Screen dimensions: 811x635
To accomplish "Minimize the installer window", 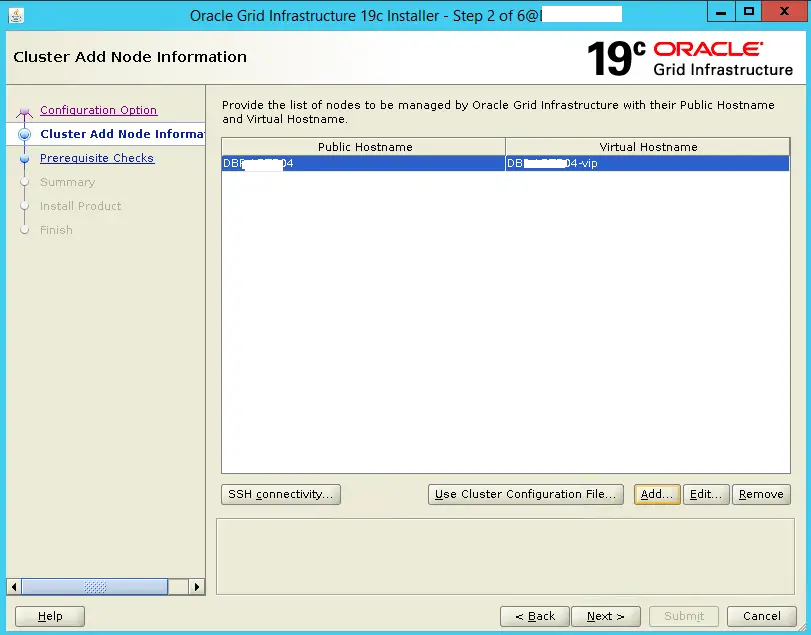I will pyautogui.click(x=721, y=12).
